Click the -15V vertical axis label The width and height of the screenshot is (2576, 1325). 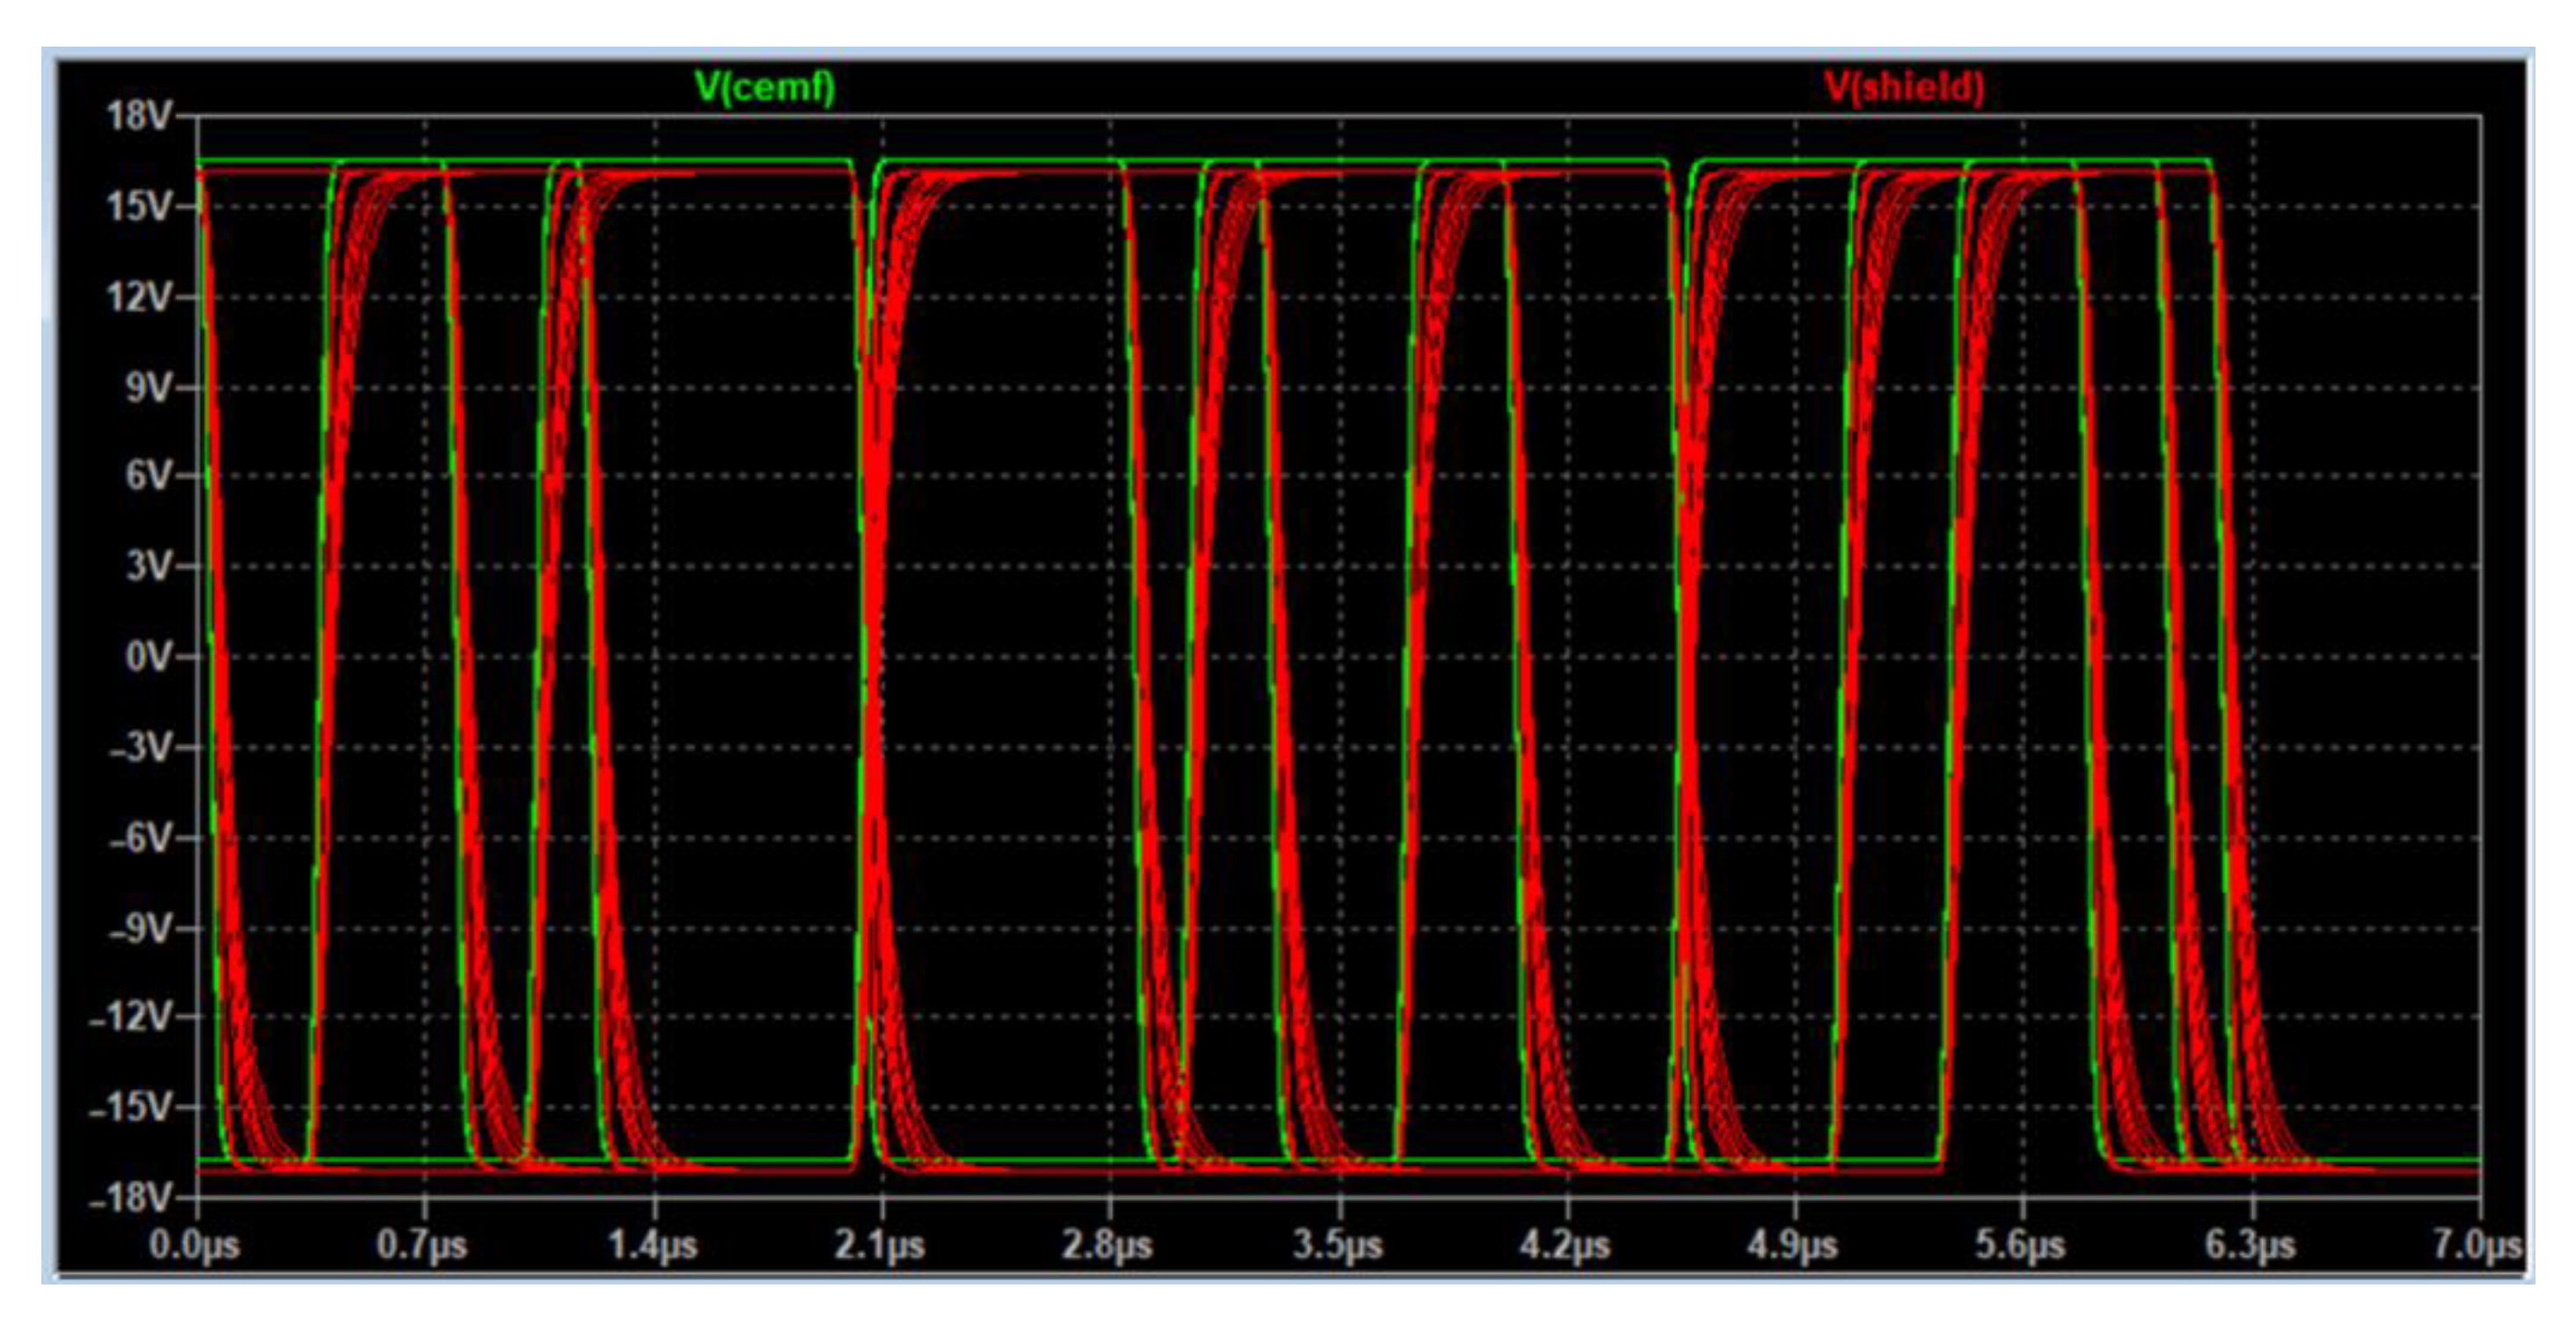(131, 1108)
